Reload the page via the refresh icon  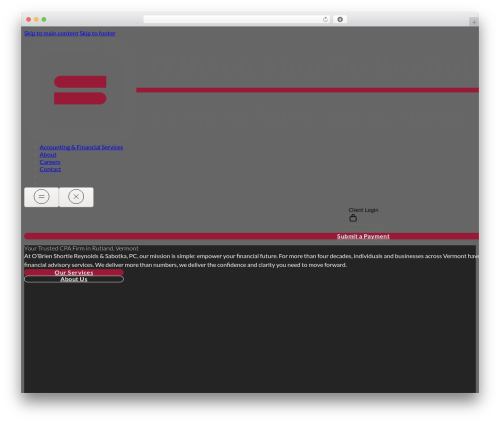325,20
